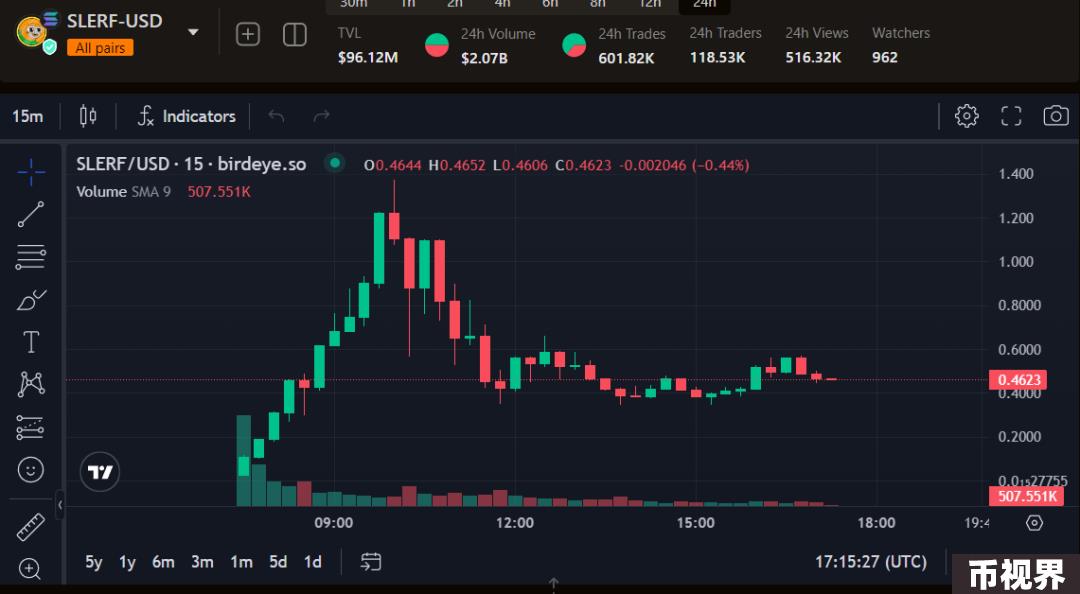Click the TradingView logo
Image resolution: width=1080 pixels, height=594 pixels.
(x=100, y=472)
